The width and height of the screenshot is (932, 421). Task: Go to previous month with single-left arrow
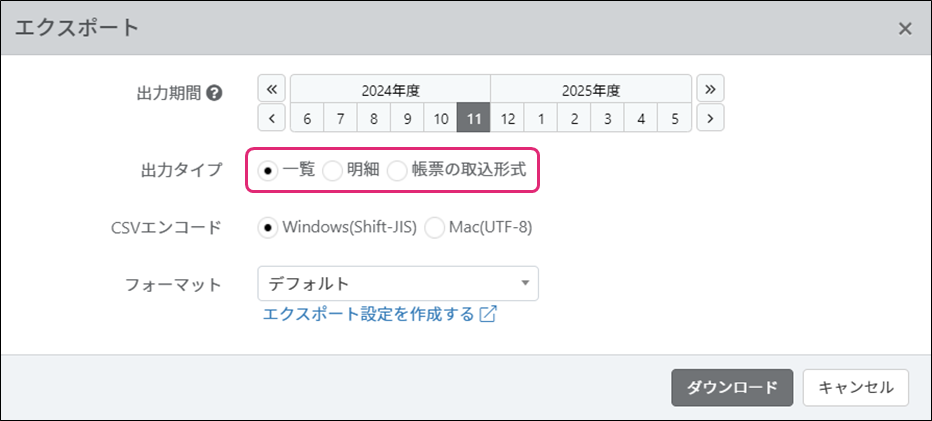(272, 118)
